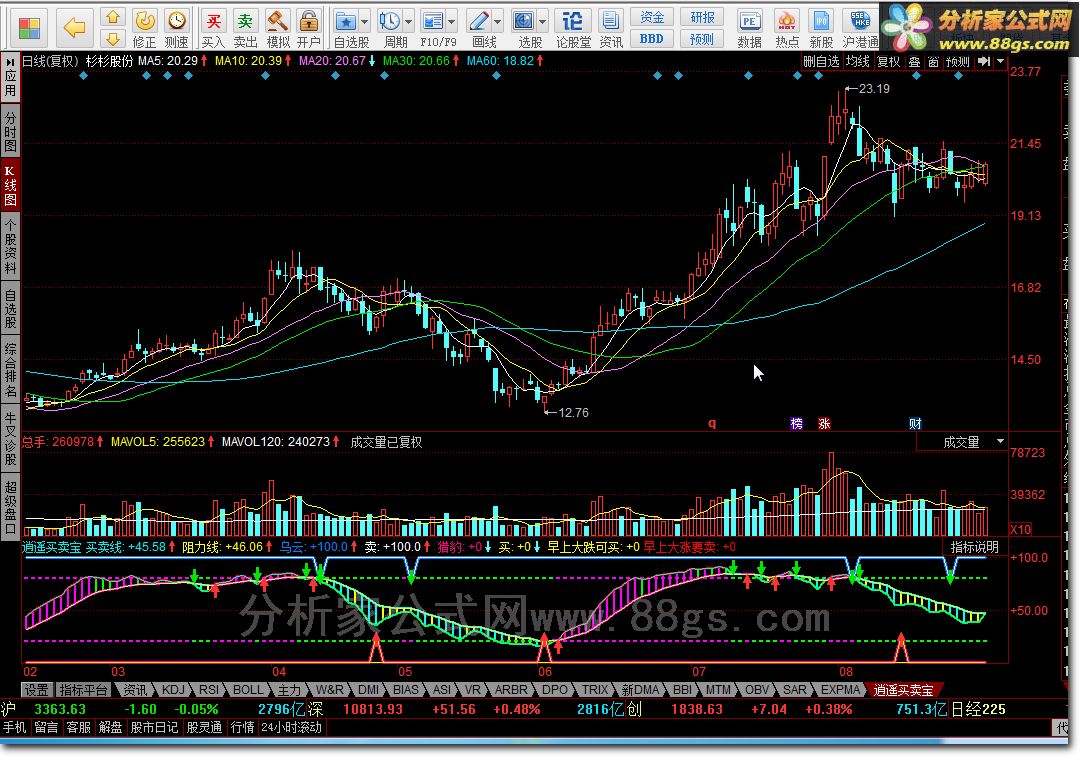1081x757 pixels.
Task: Open the 模拟 gavel simulation icon
Action: 278,21
